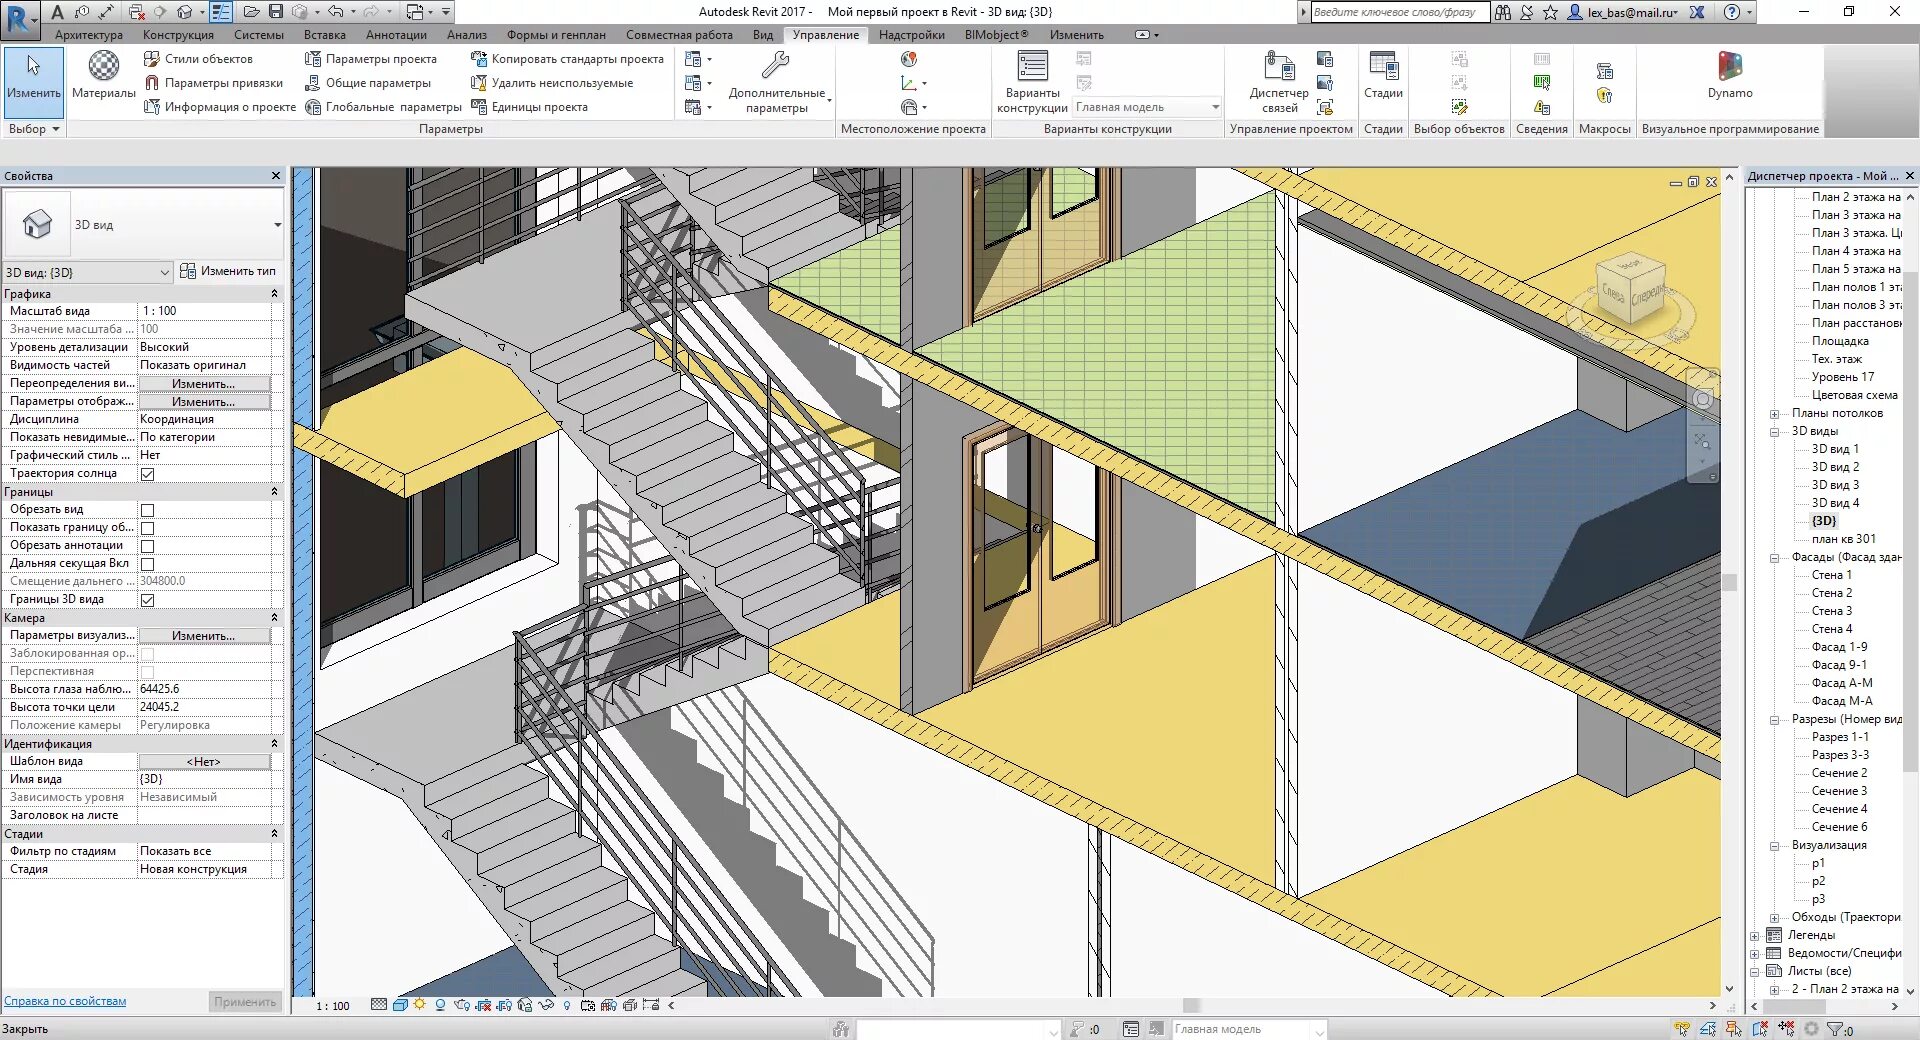Open the Главная модель design option dropdown in ribbon

click(x=1147, y=107)
